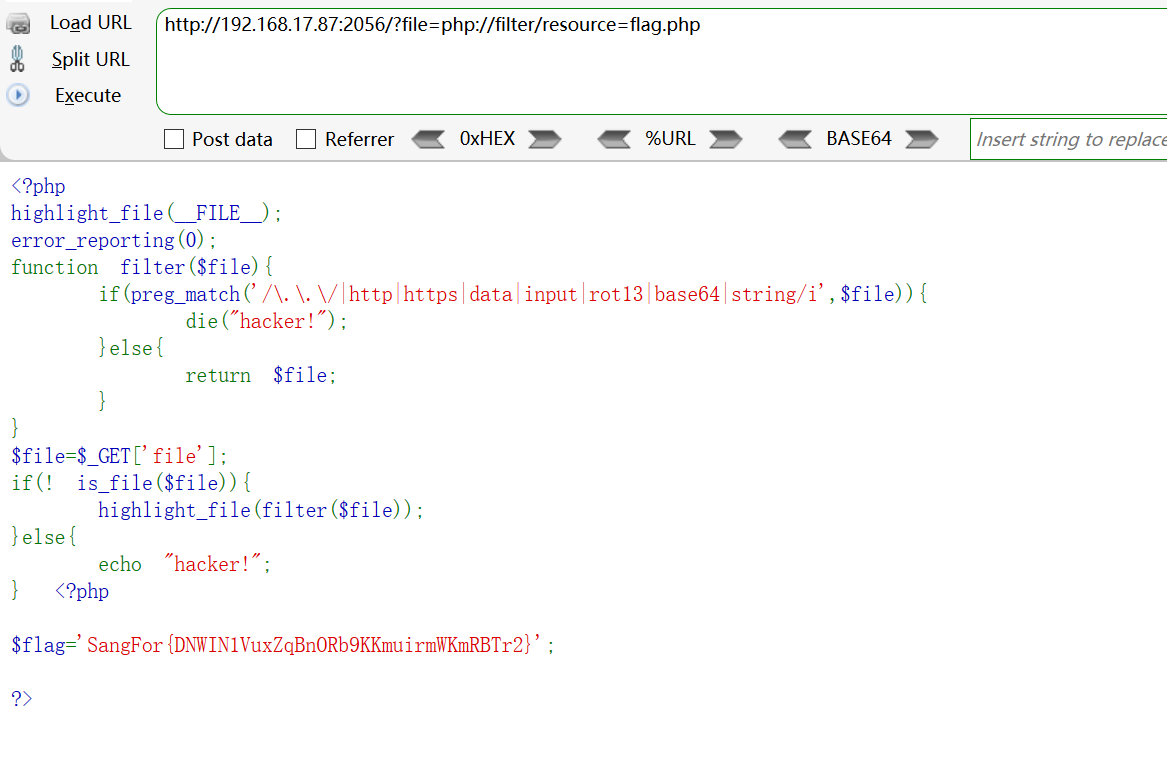Click the %URL encoding label
This screenshot has width=1167, height=762.
coord(671,138)
